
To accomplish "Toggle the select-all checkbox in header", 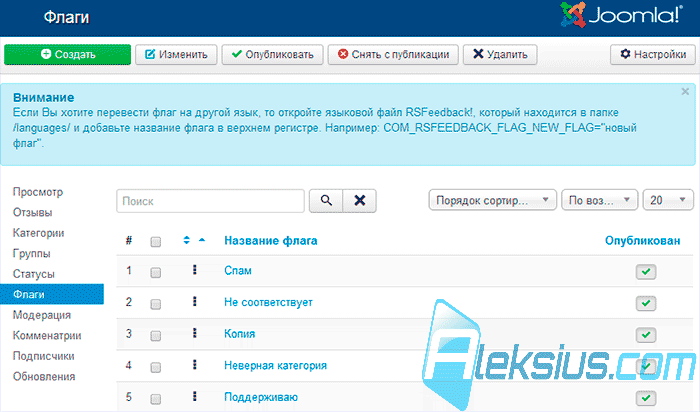I will pyautogui.click(x=155, y=241).
